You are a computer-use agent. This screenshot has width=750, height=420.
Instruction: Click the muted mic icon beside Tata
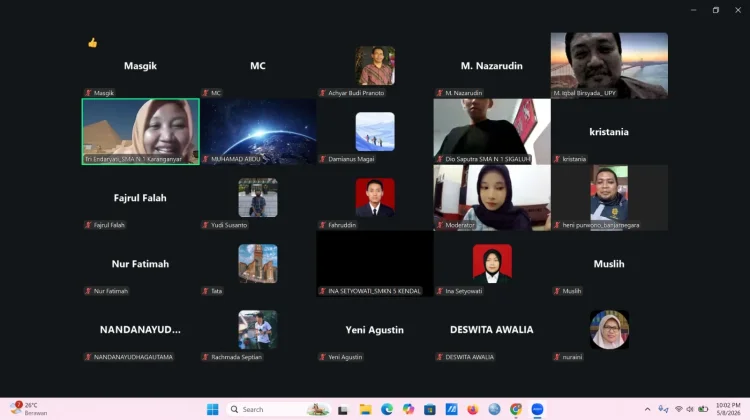point(206,291)
